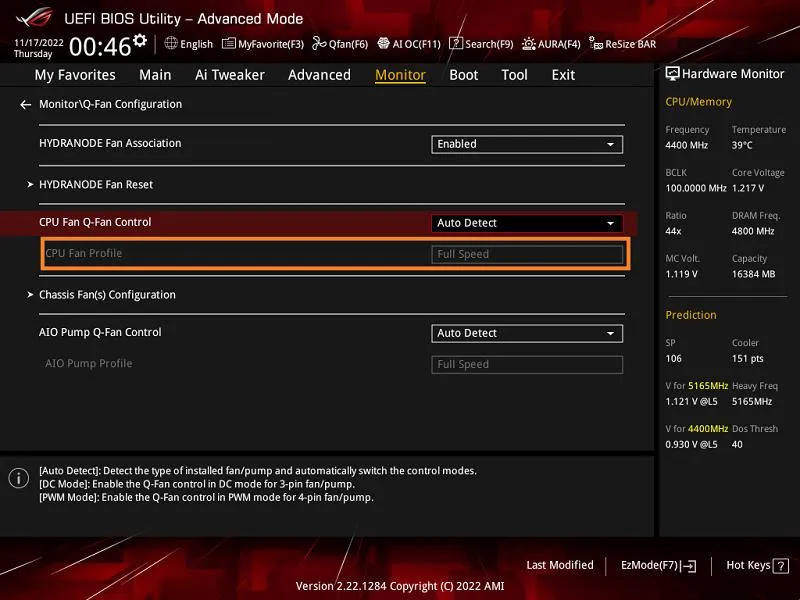Click the Monitor\Q-Fan Configuration breadcrumb

click(x=110, y=104)
